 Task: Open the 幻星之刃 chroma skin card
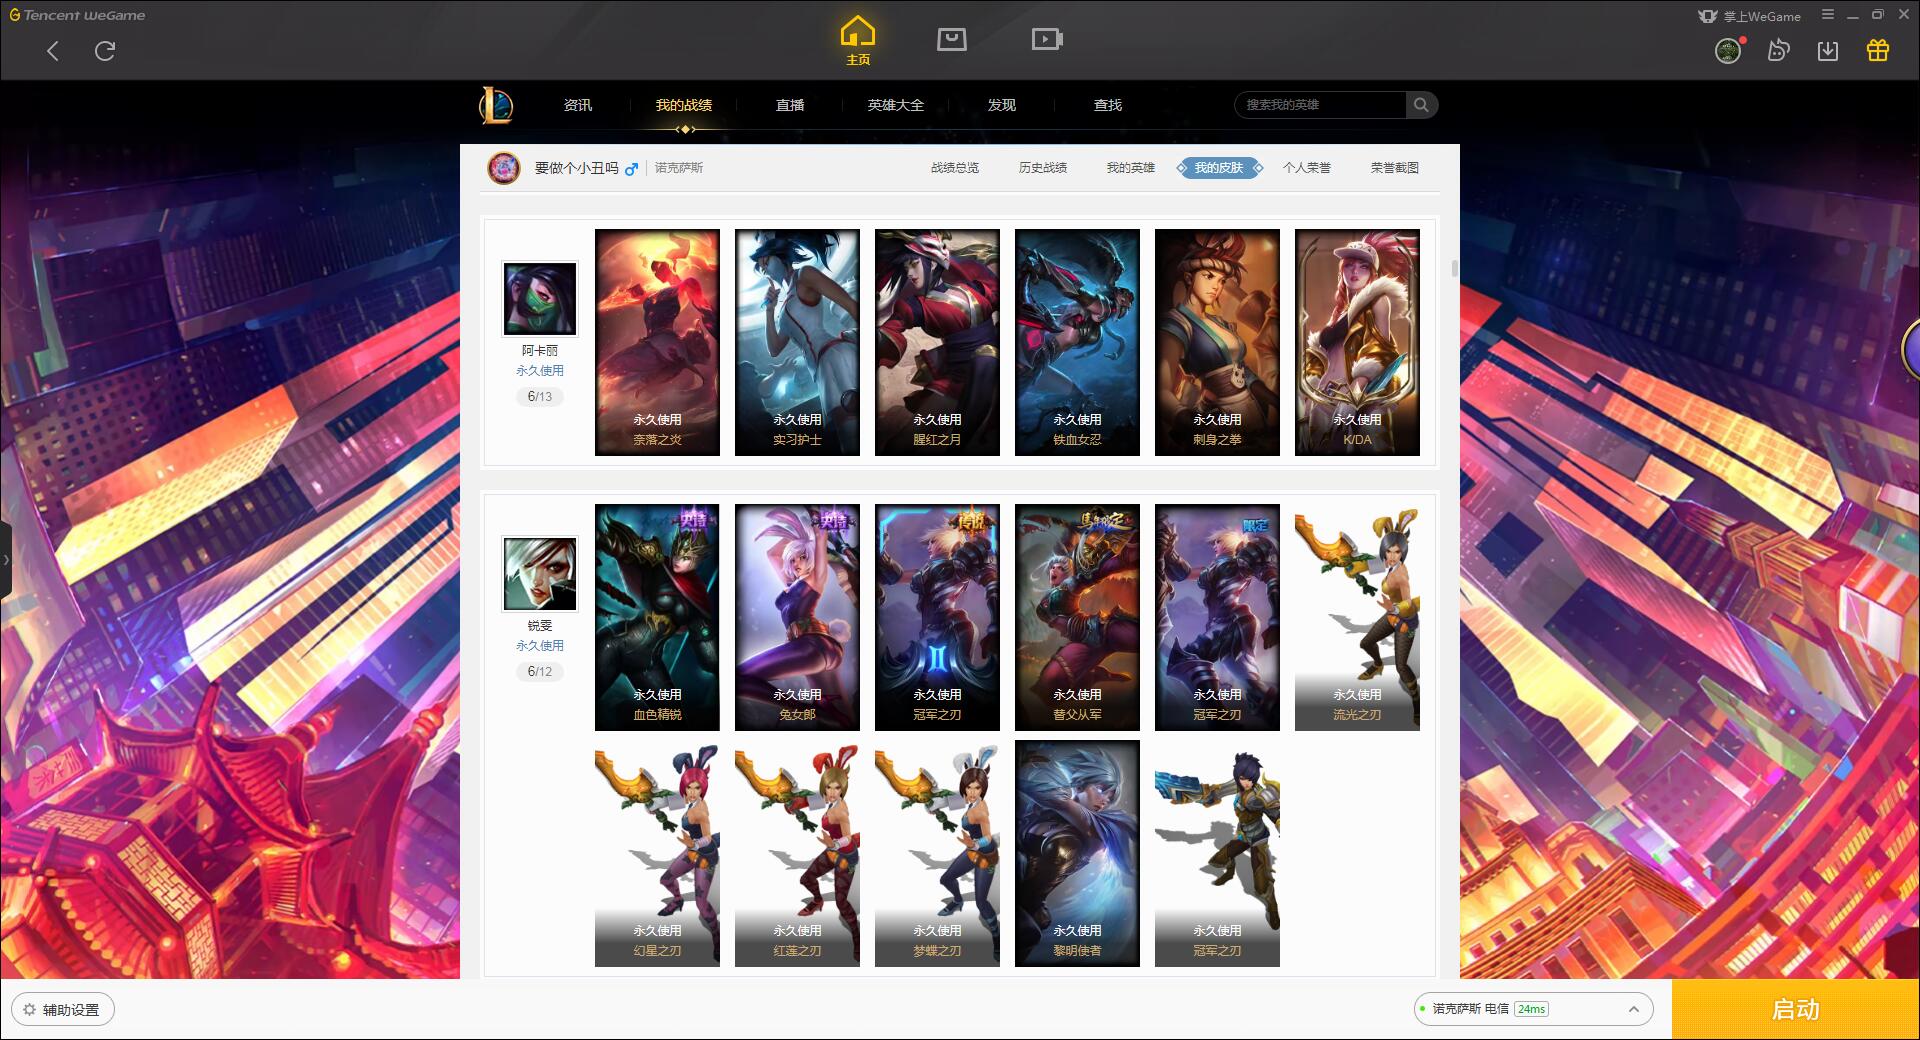(657, 853)
